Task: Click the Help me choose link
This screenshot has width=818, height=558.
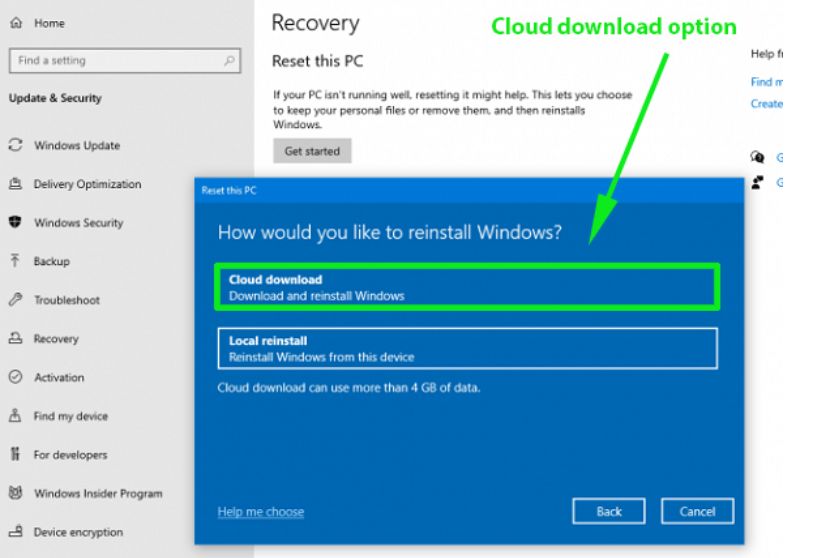Action: pos(261,512)
